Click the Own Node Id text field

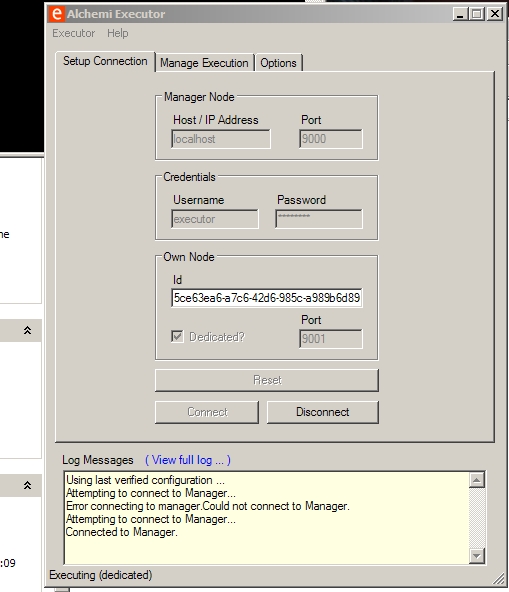267,298
